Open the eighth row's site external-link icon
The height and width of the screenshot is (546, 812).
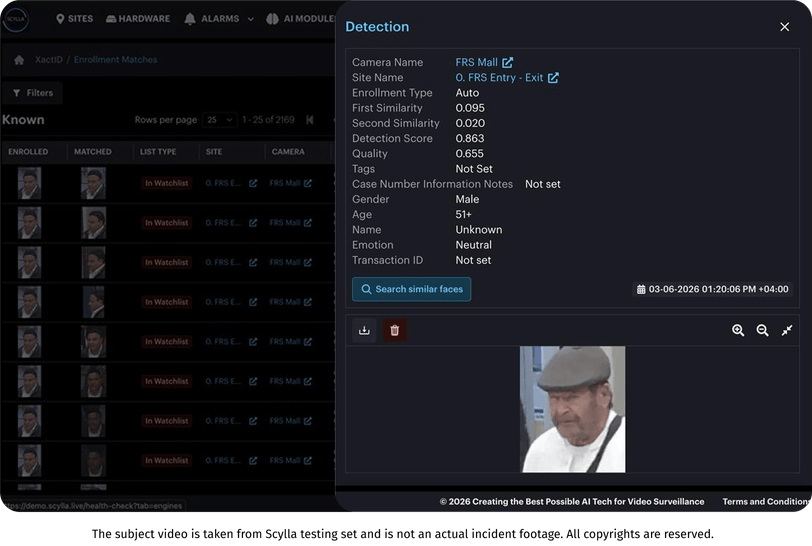click(x=253, y=461)
